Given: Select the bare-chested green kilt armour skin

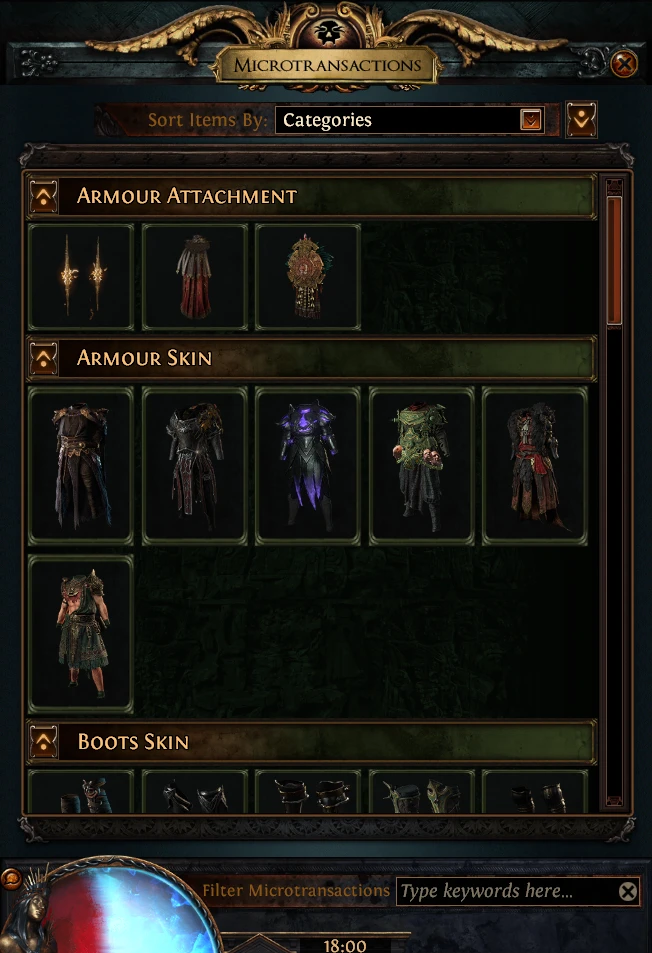Looking at the screenshot, I should click(81, 633).
